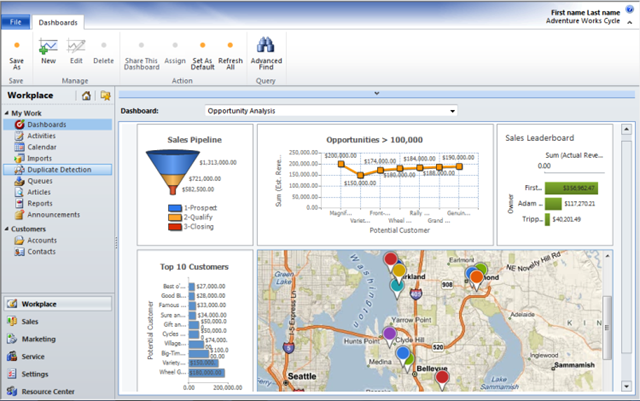Click Share This Dashboard in the ribbon
640x401 pixels.
point(142,55)
